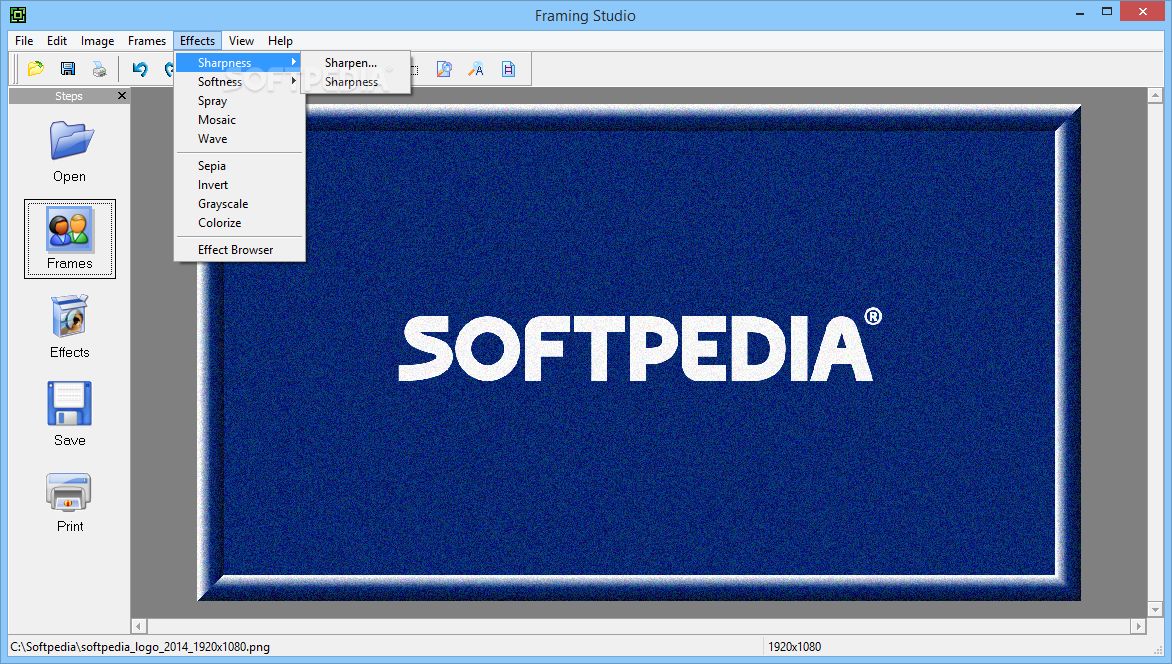
Task: Click the horizontal scrollbar left arrow
Action: (x=139, y=626)
